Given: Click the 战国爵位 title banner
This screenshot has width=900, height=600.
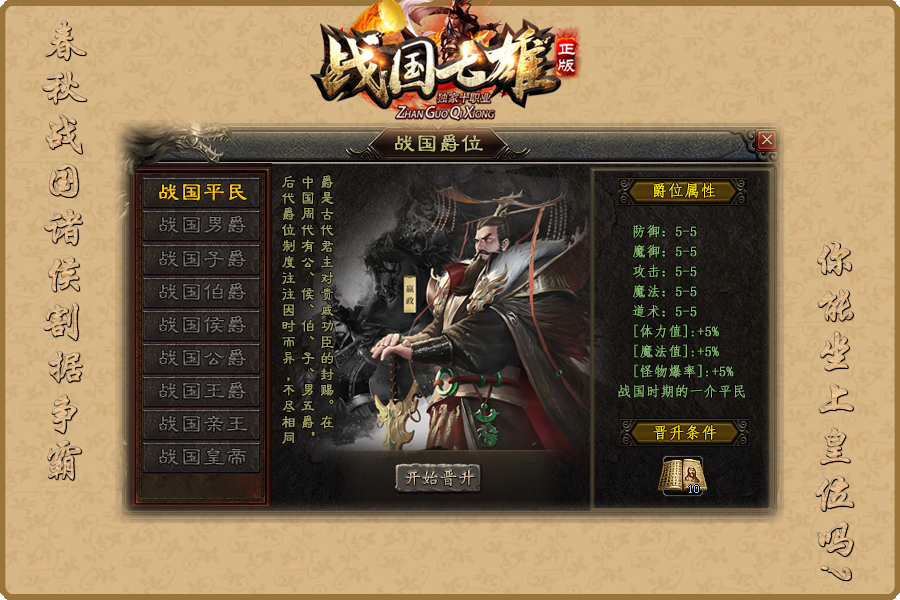Looking at the screenshot, I should pos(439,144).
